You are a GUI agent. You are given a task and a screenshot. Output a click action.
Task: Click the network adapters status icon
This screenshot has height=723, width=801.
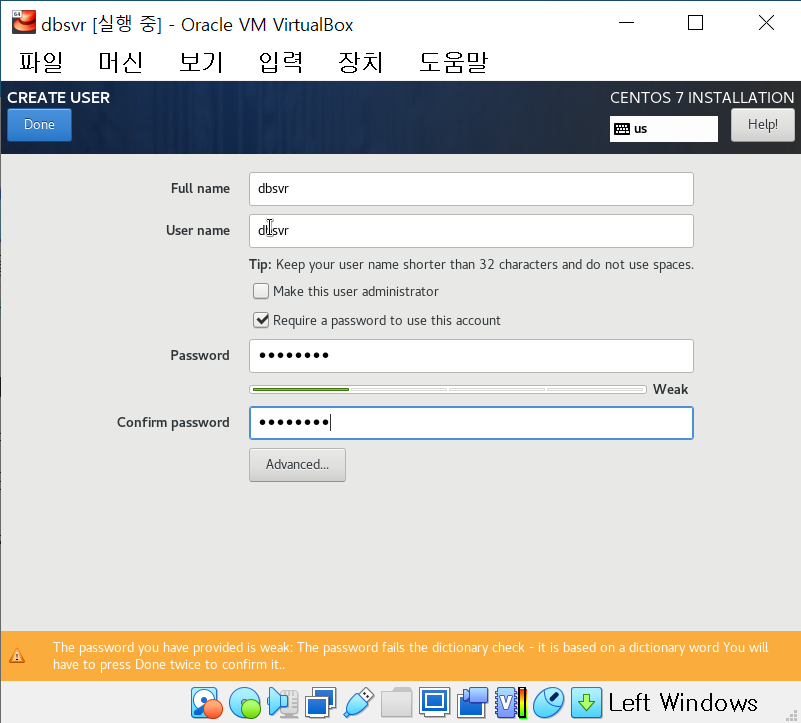click(321, 703)
